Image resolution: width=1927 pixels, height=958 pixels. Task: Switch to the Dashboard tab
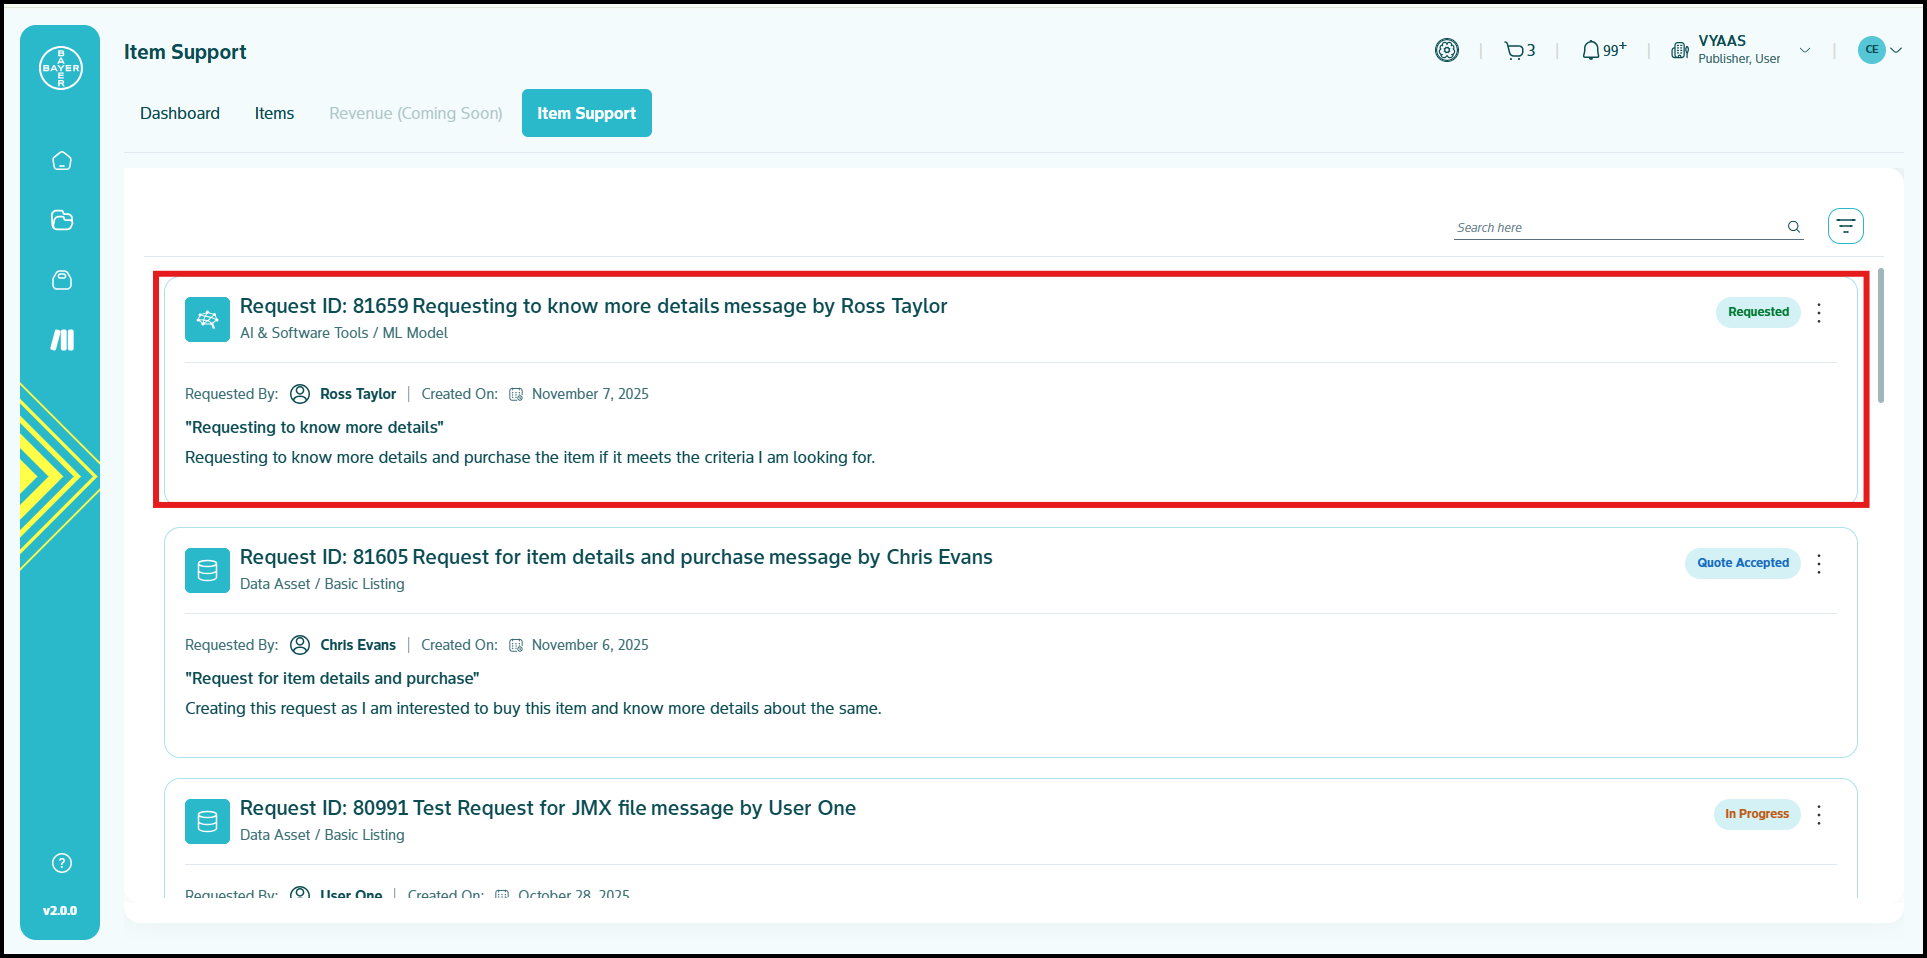(180, 114)
